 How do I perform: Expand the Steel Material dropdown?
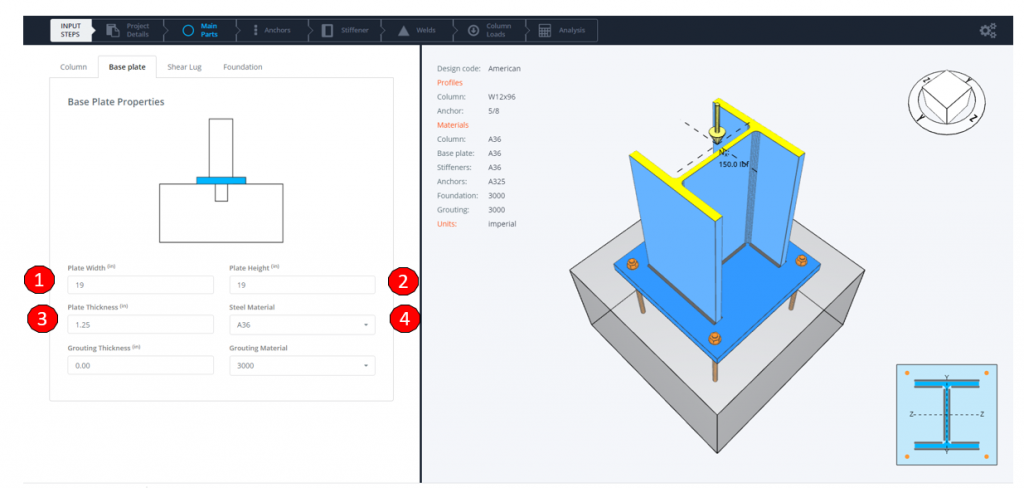click(x=301, y=325)
